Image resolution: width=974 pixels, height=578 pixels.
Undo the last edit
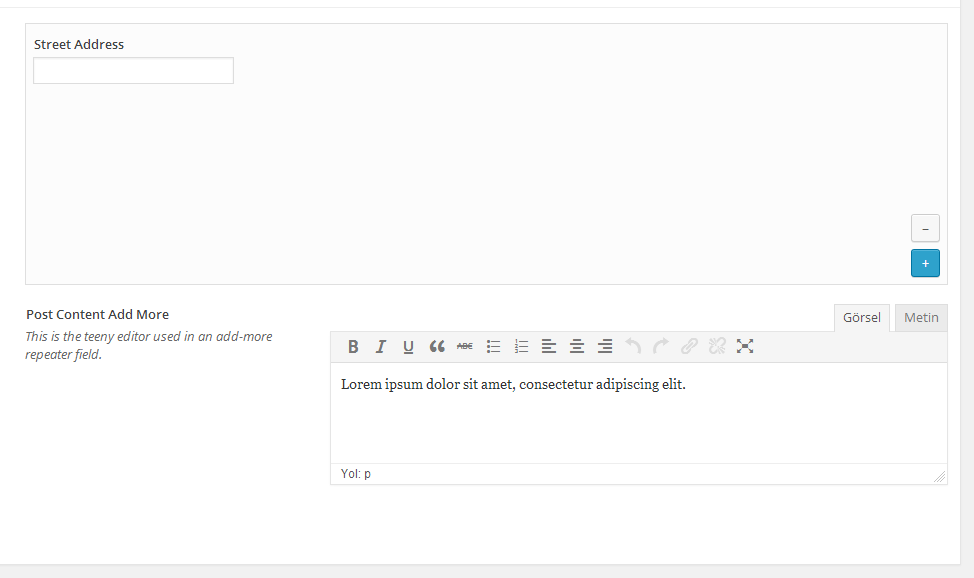click(633, 346)
